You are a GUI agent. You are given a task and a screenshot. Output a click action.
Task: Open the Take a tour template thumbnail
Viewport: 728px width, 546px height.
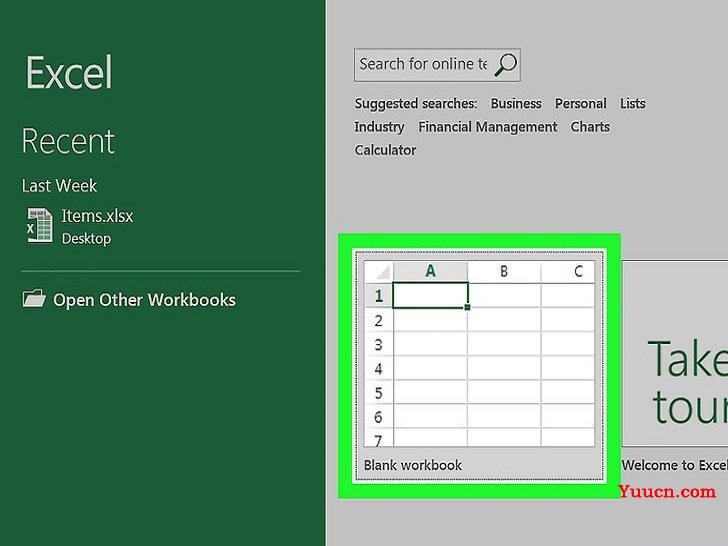click(x=675, y=354)
